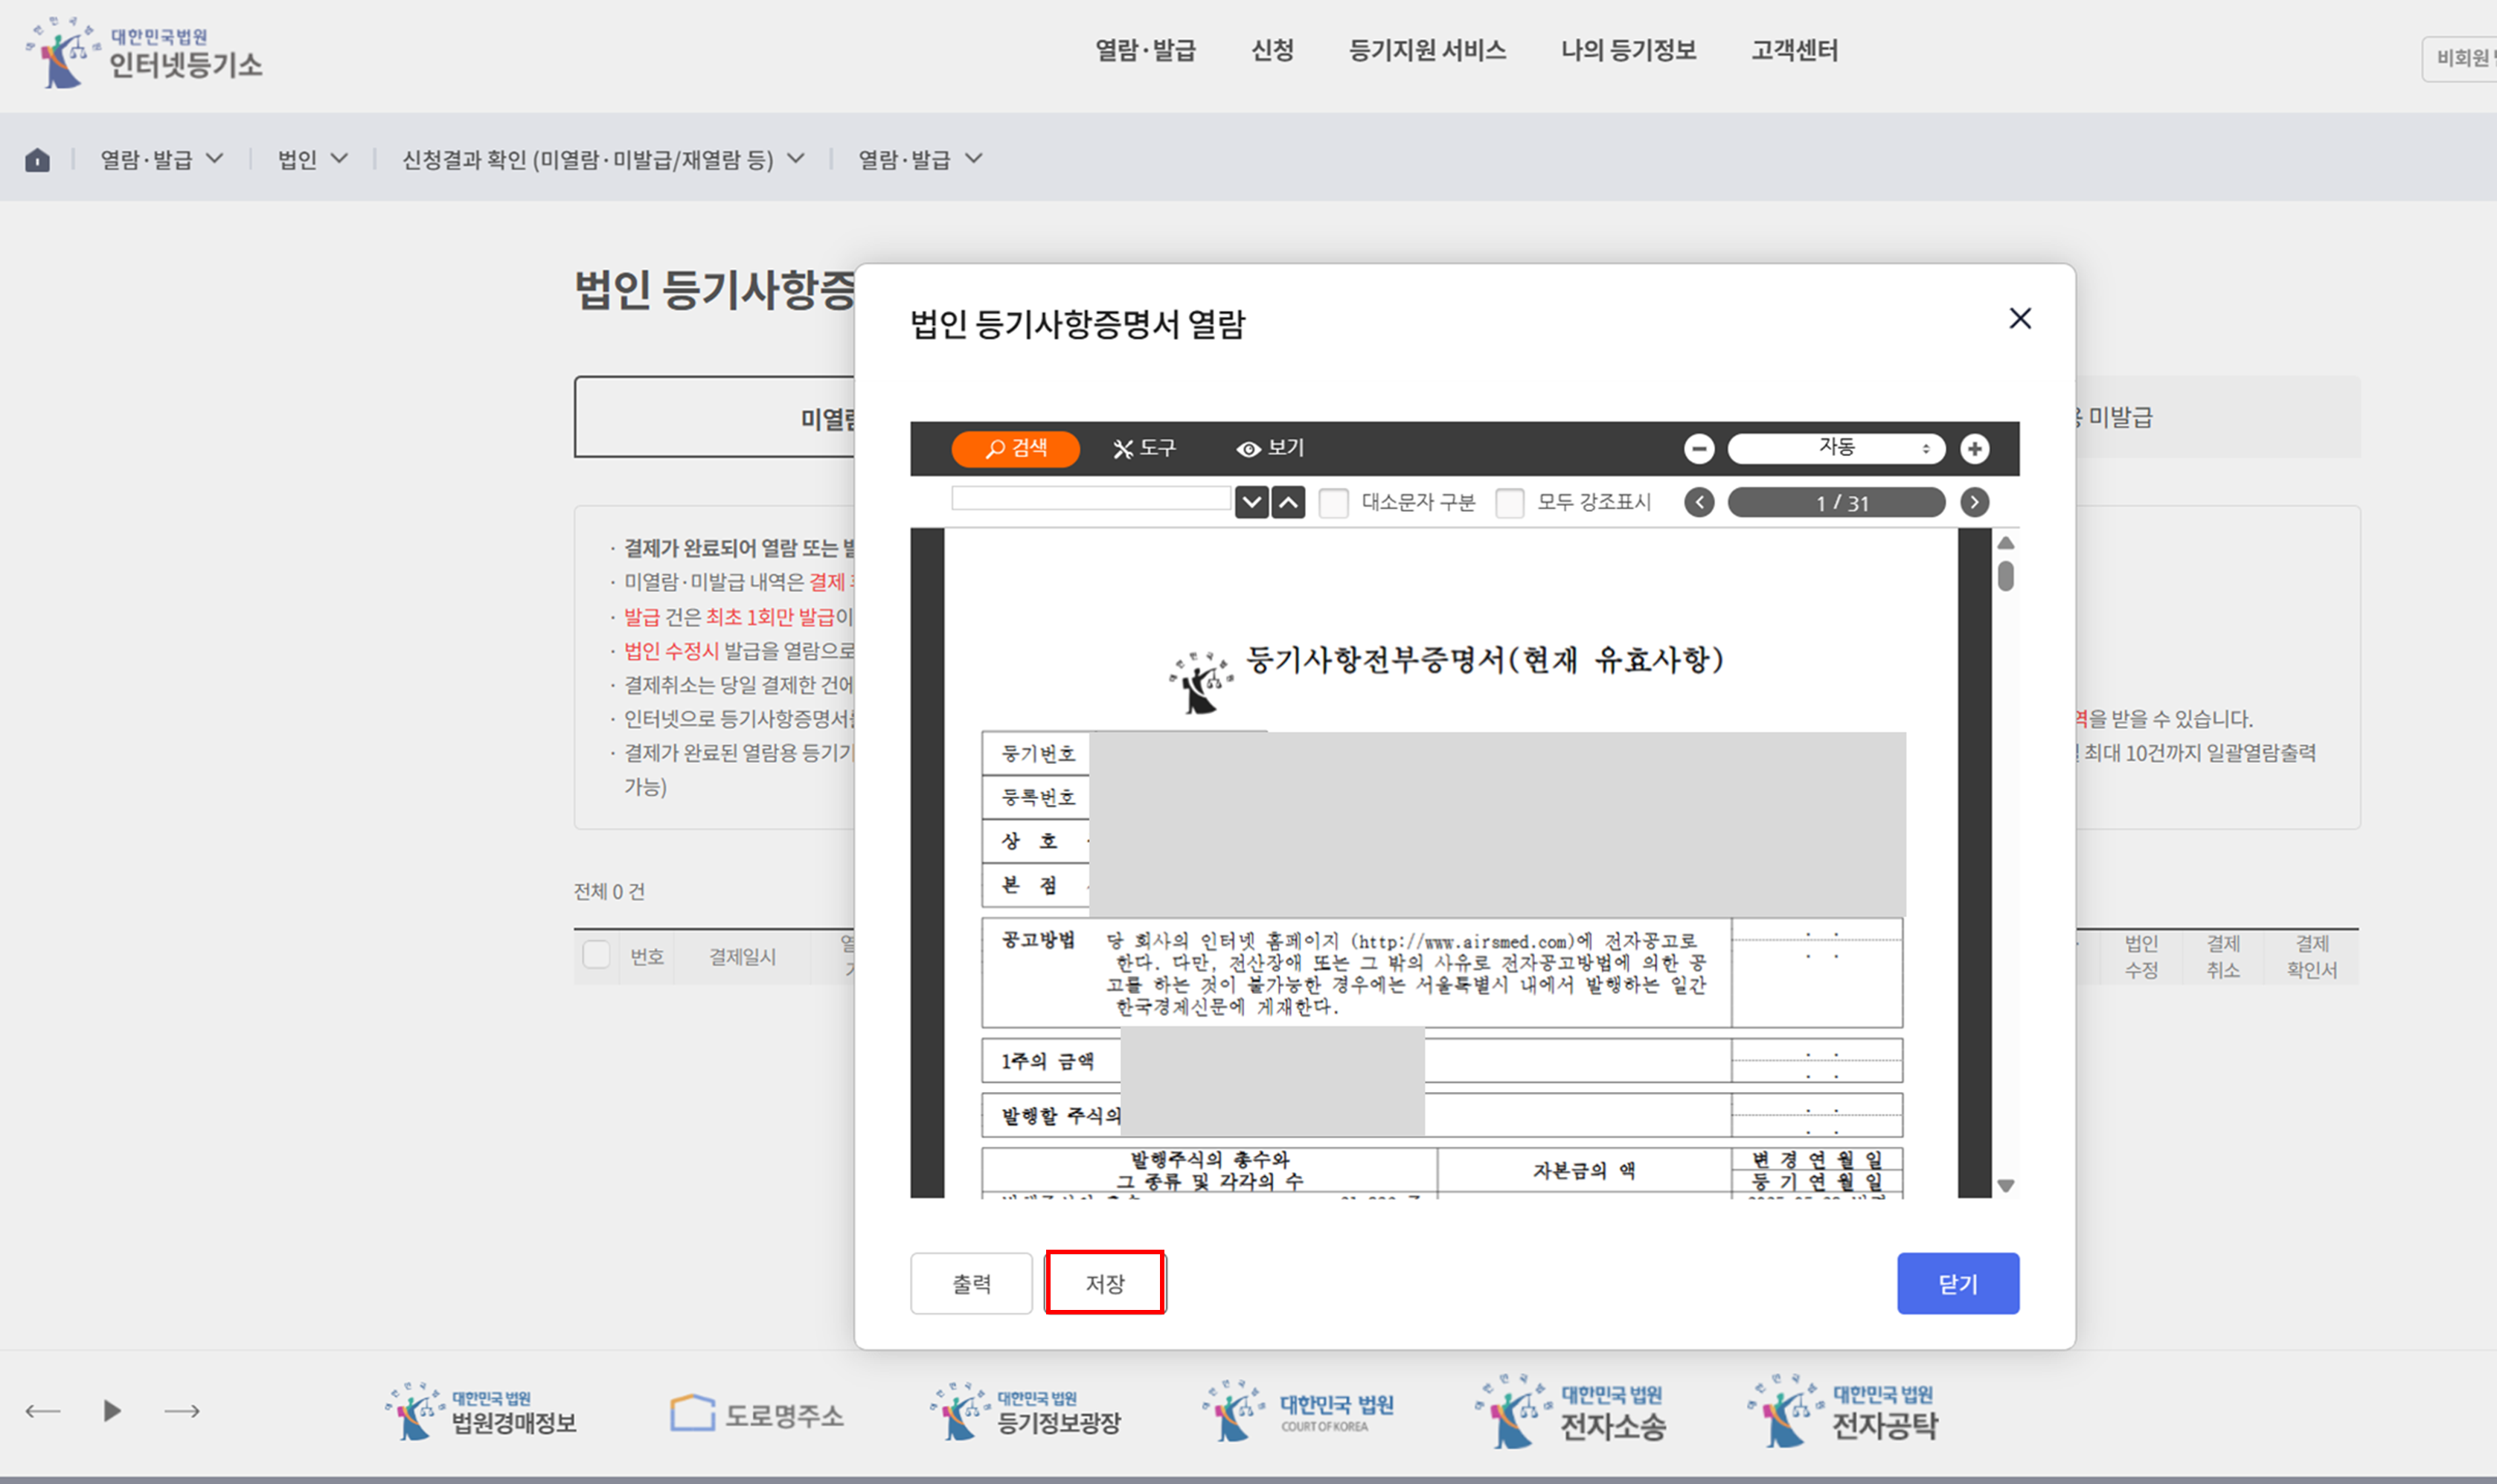Open the 도구 tools menu
The image size is (2497, 1484).
[1144, 448]
